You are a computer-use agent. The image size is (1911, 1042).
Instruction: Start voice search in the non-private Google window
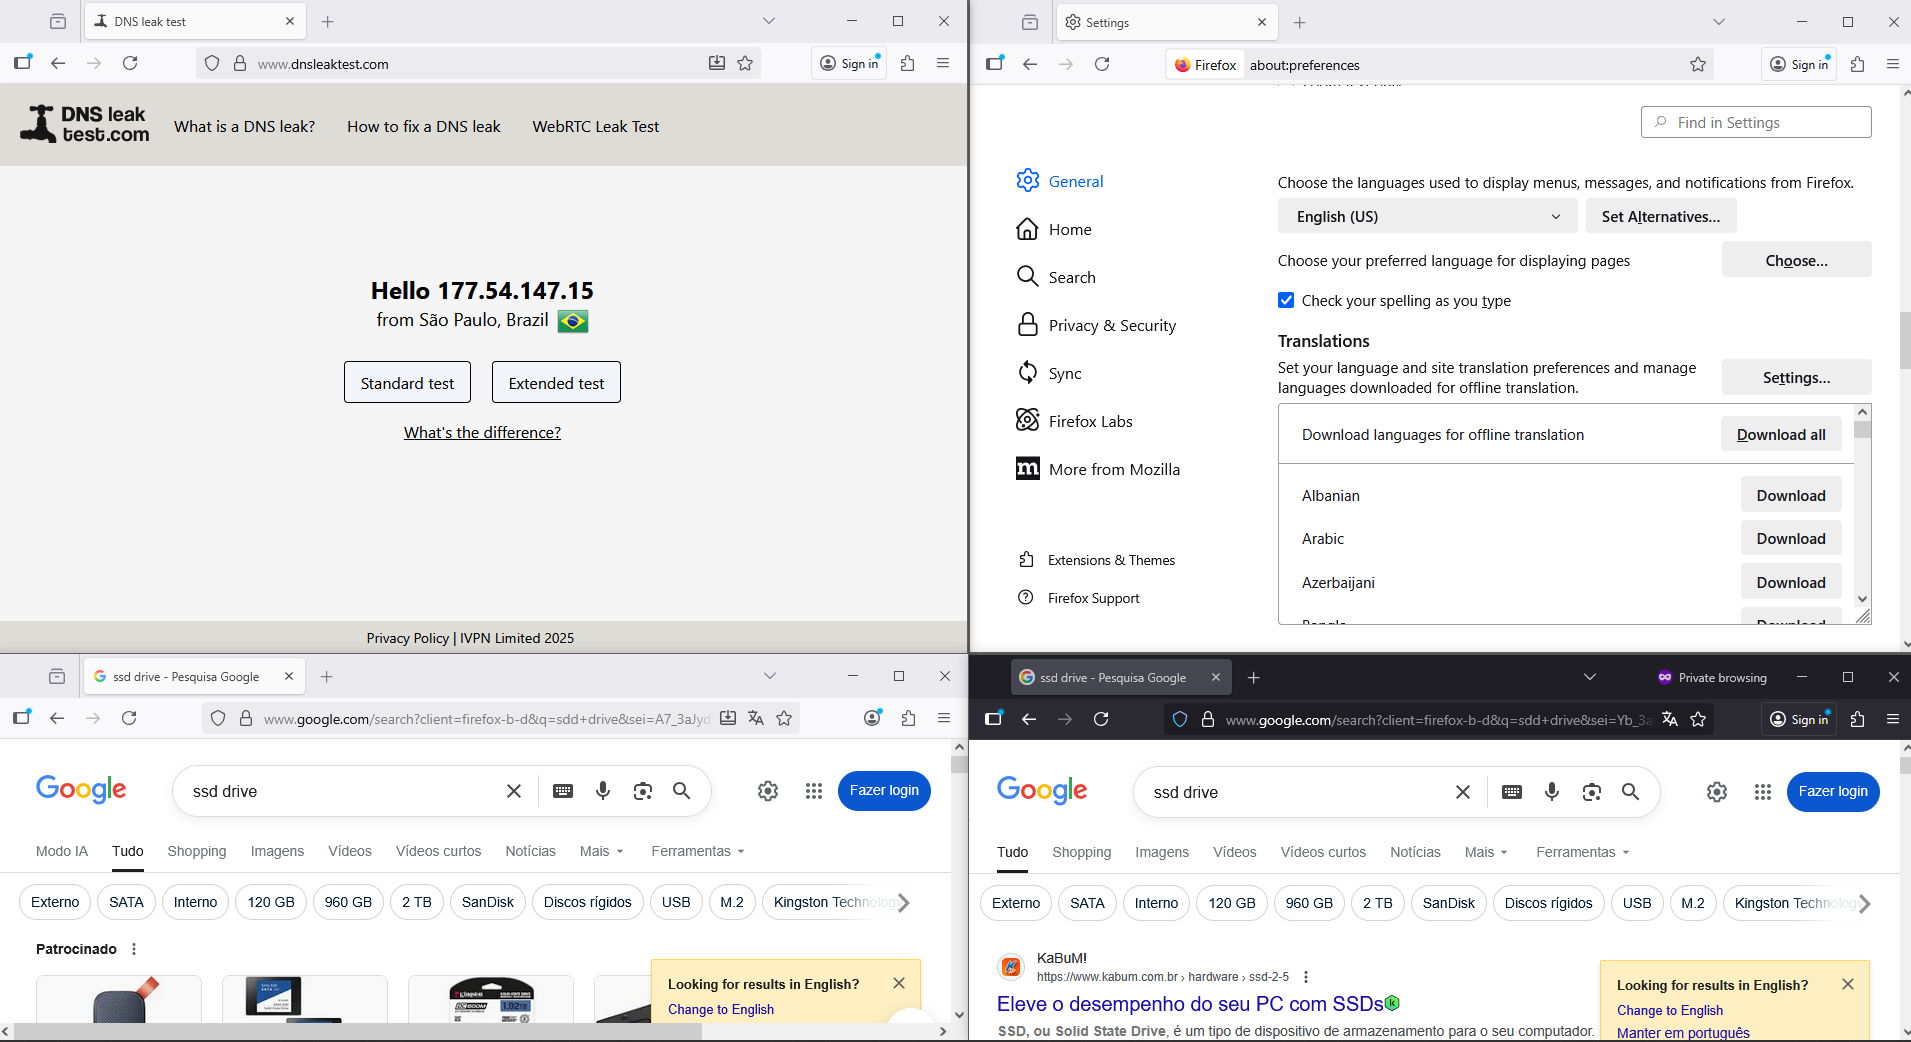click(603, 791)
